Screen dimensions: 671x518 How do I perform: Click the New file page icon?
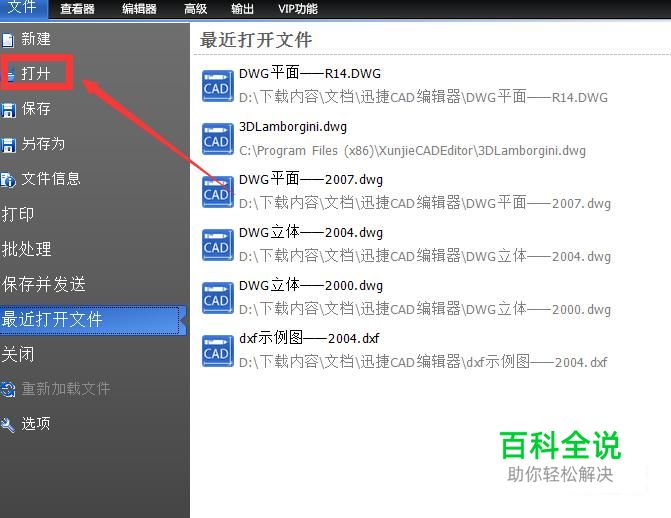8,40
